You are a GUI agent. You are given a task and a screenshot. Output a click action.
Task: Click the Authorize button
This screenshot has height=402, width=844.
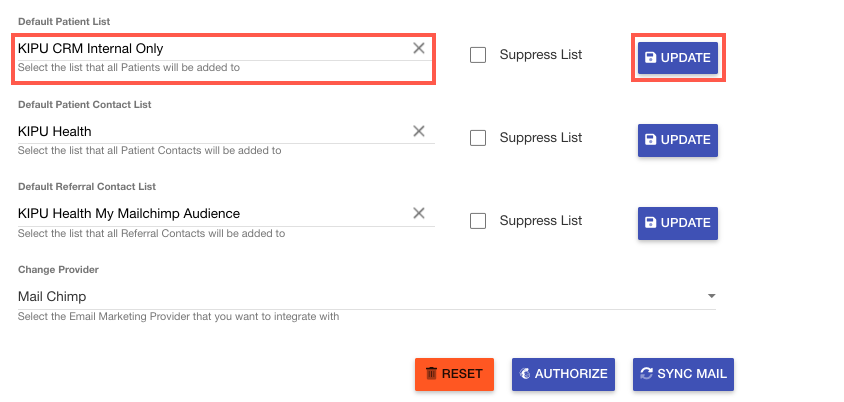click(561, 374)
